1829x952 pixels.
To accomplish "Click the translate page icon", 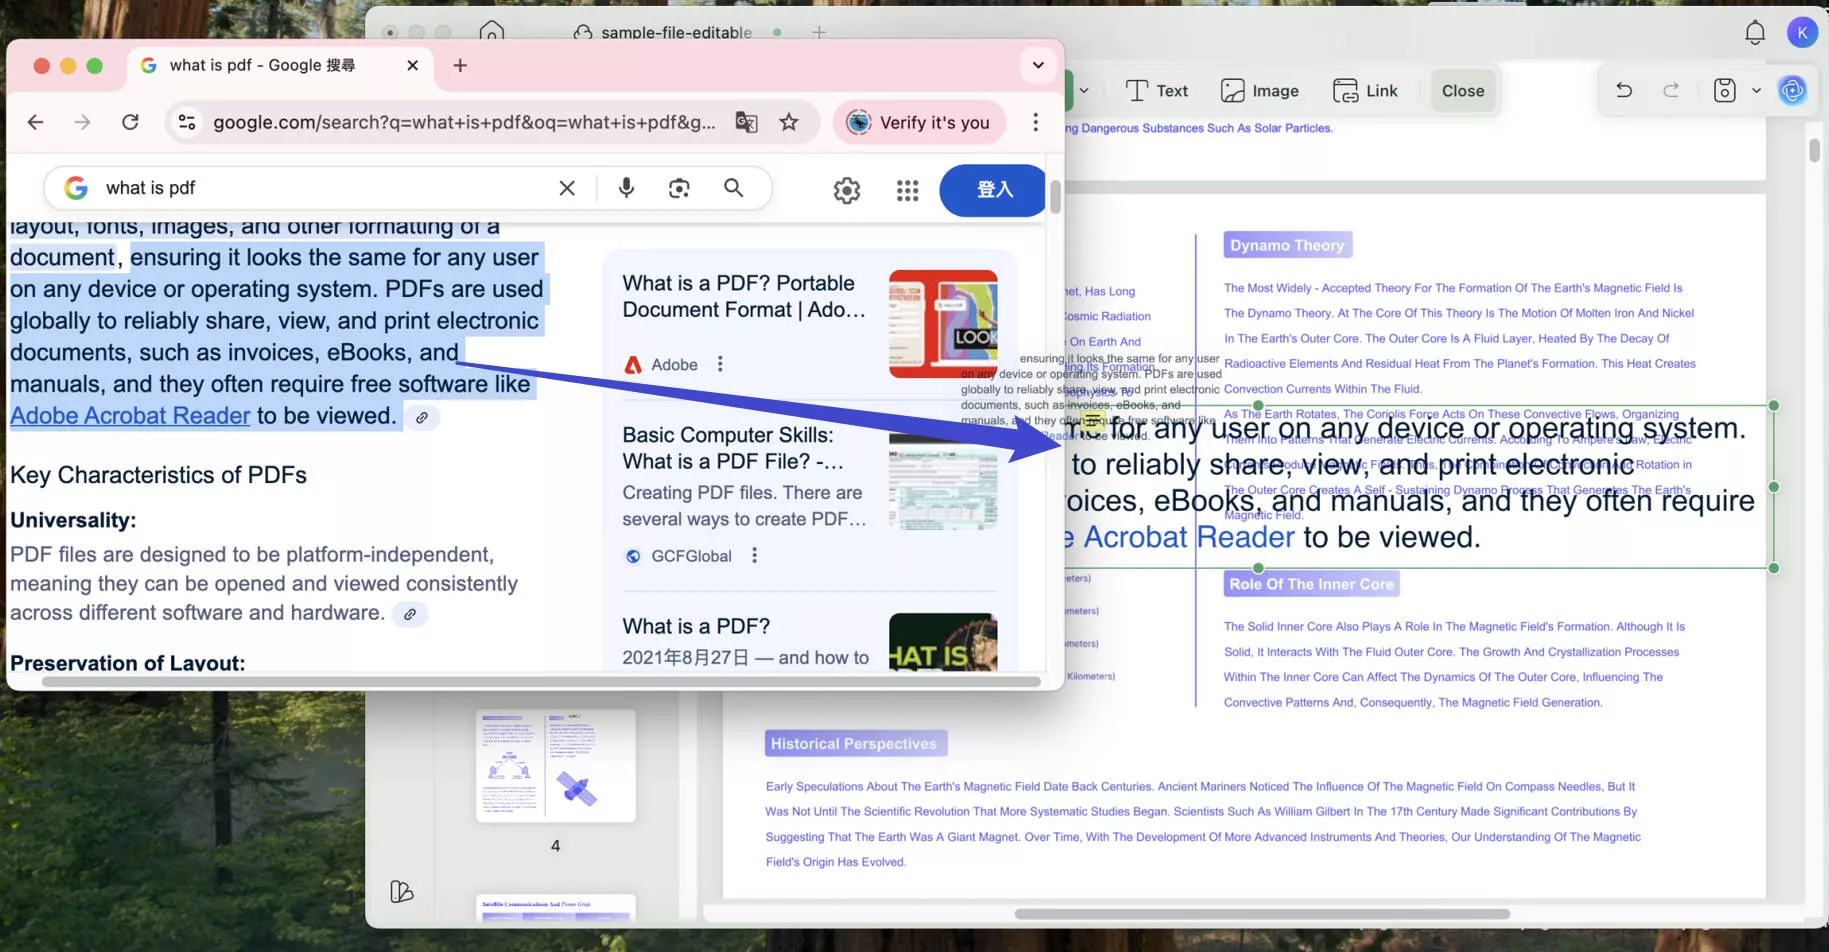I will 746,122.
